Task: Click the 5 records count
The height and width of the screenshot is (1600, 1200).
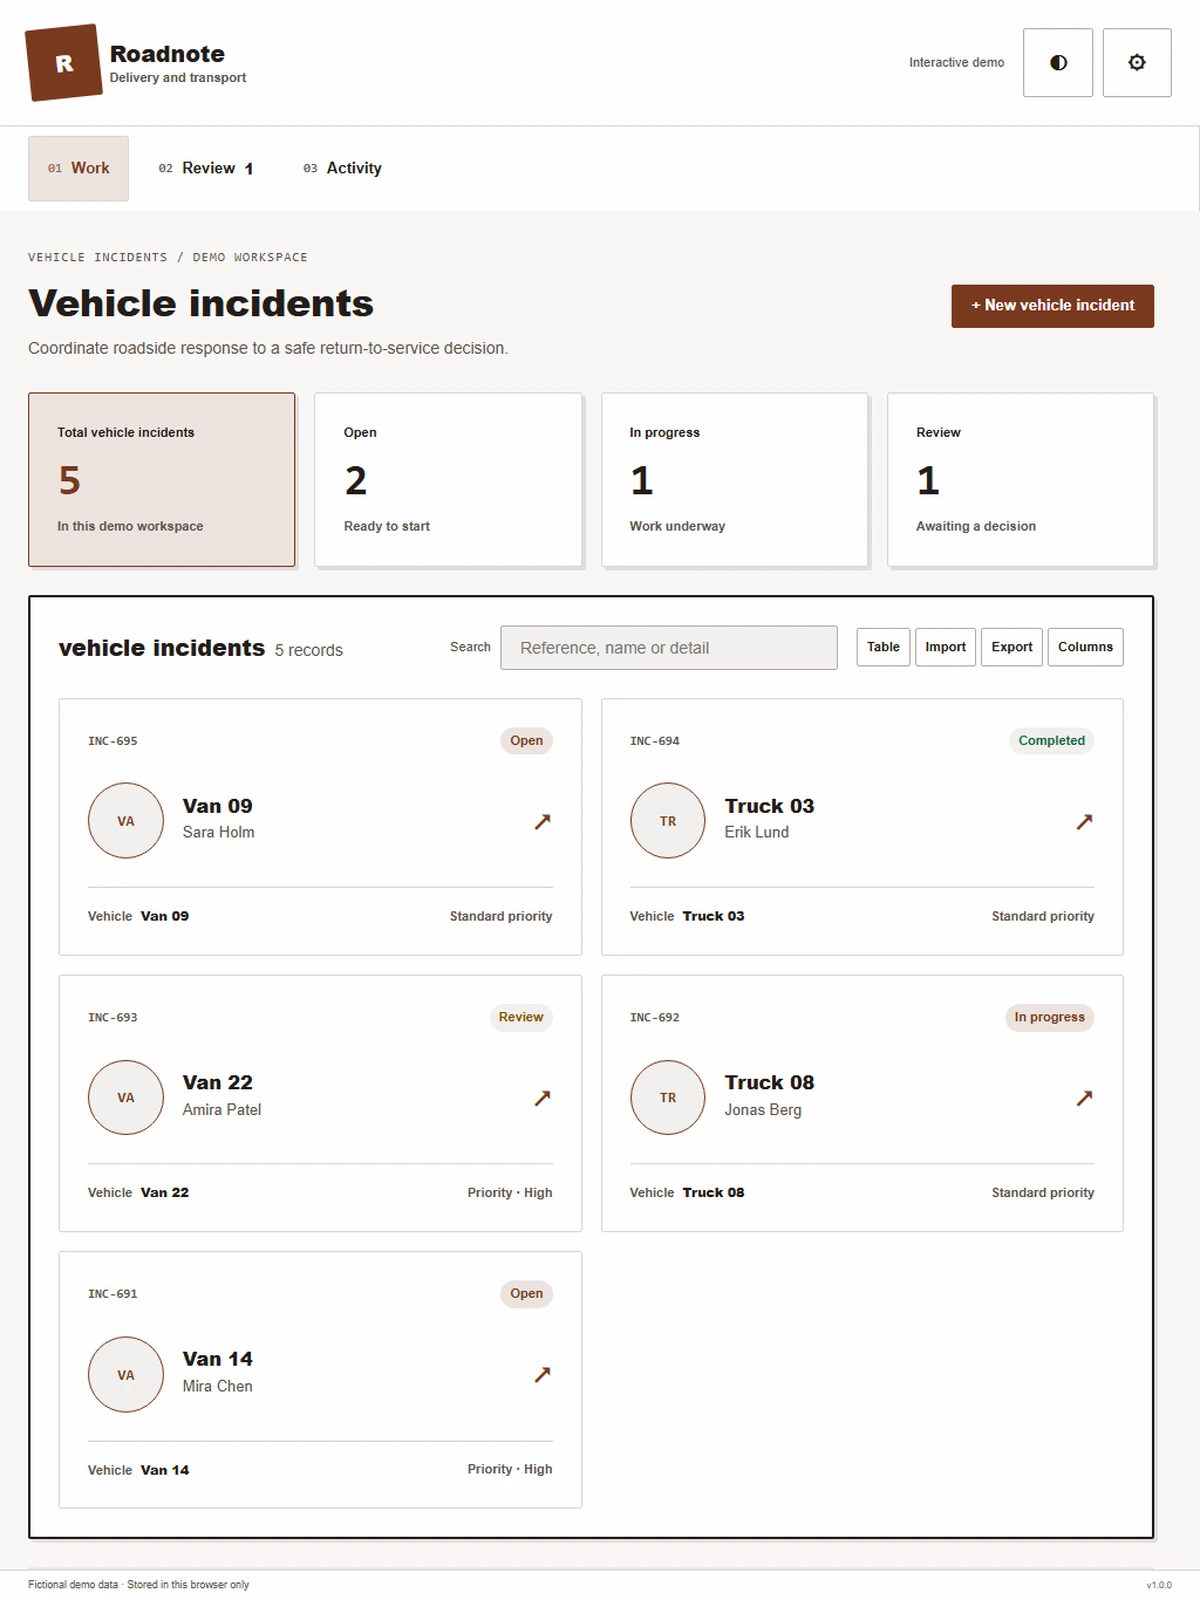Action: point(309,650)
